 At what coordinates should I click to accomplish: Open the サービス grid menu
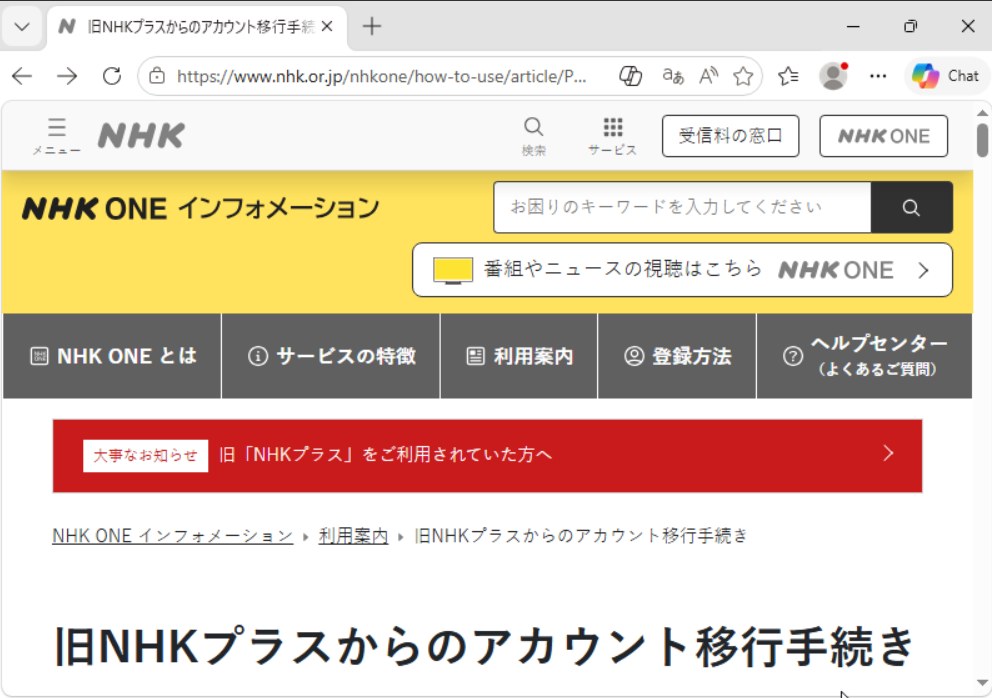coord(612,136)
